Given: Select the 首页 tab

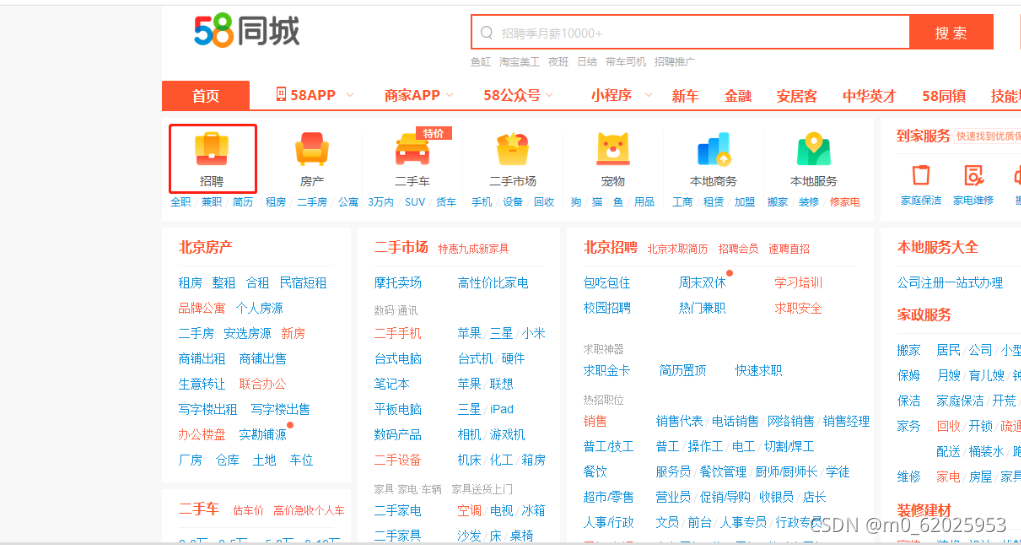Looking at the screenshot, I should (x=206, y=96).
